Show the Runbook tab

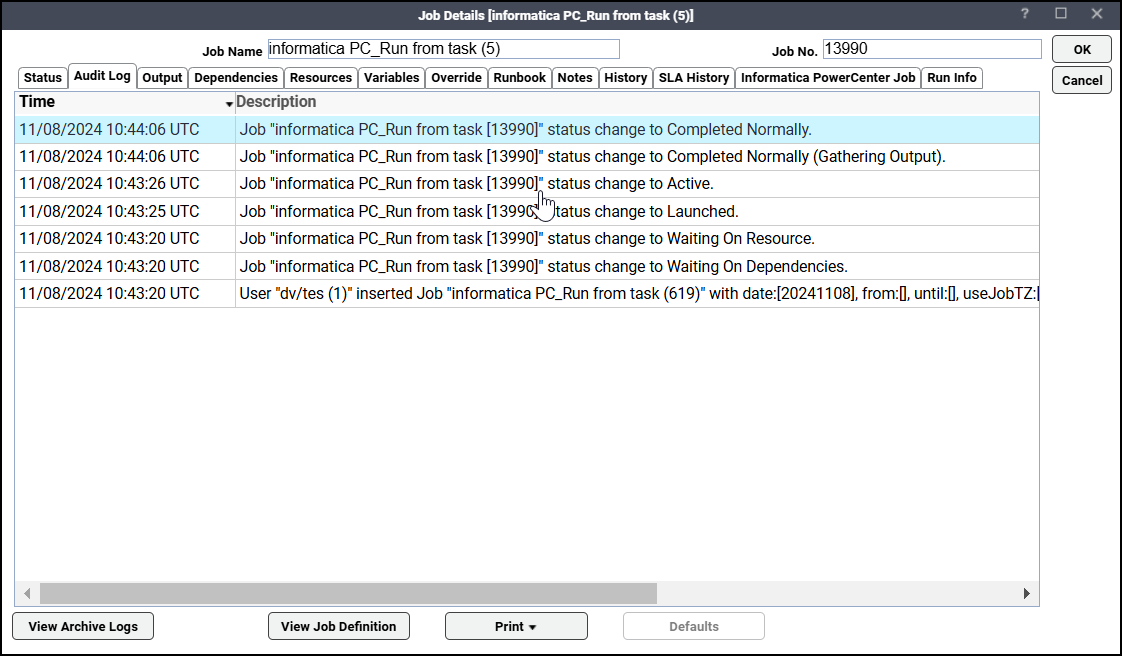coord(519,78)
